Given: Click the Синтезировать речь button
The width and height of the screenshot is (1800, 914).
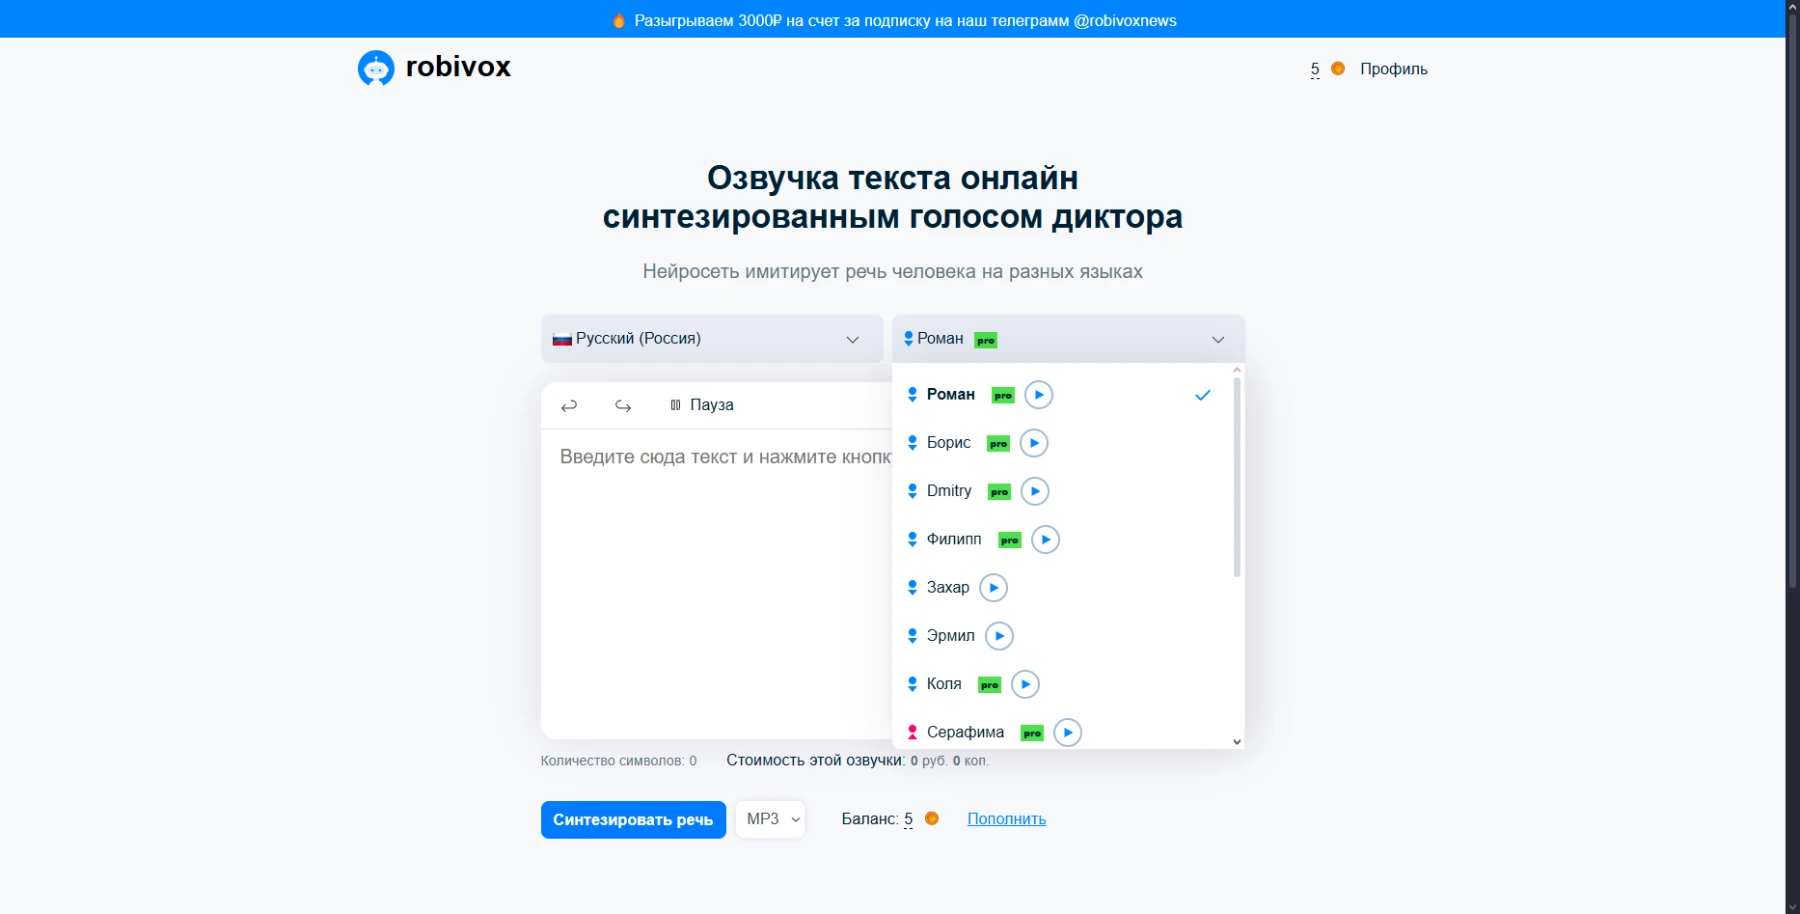Looking at the screenshot, I should (x=633, y=818).
